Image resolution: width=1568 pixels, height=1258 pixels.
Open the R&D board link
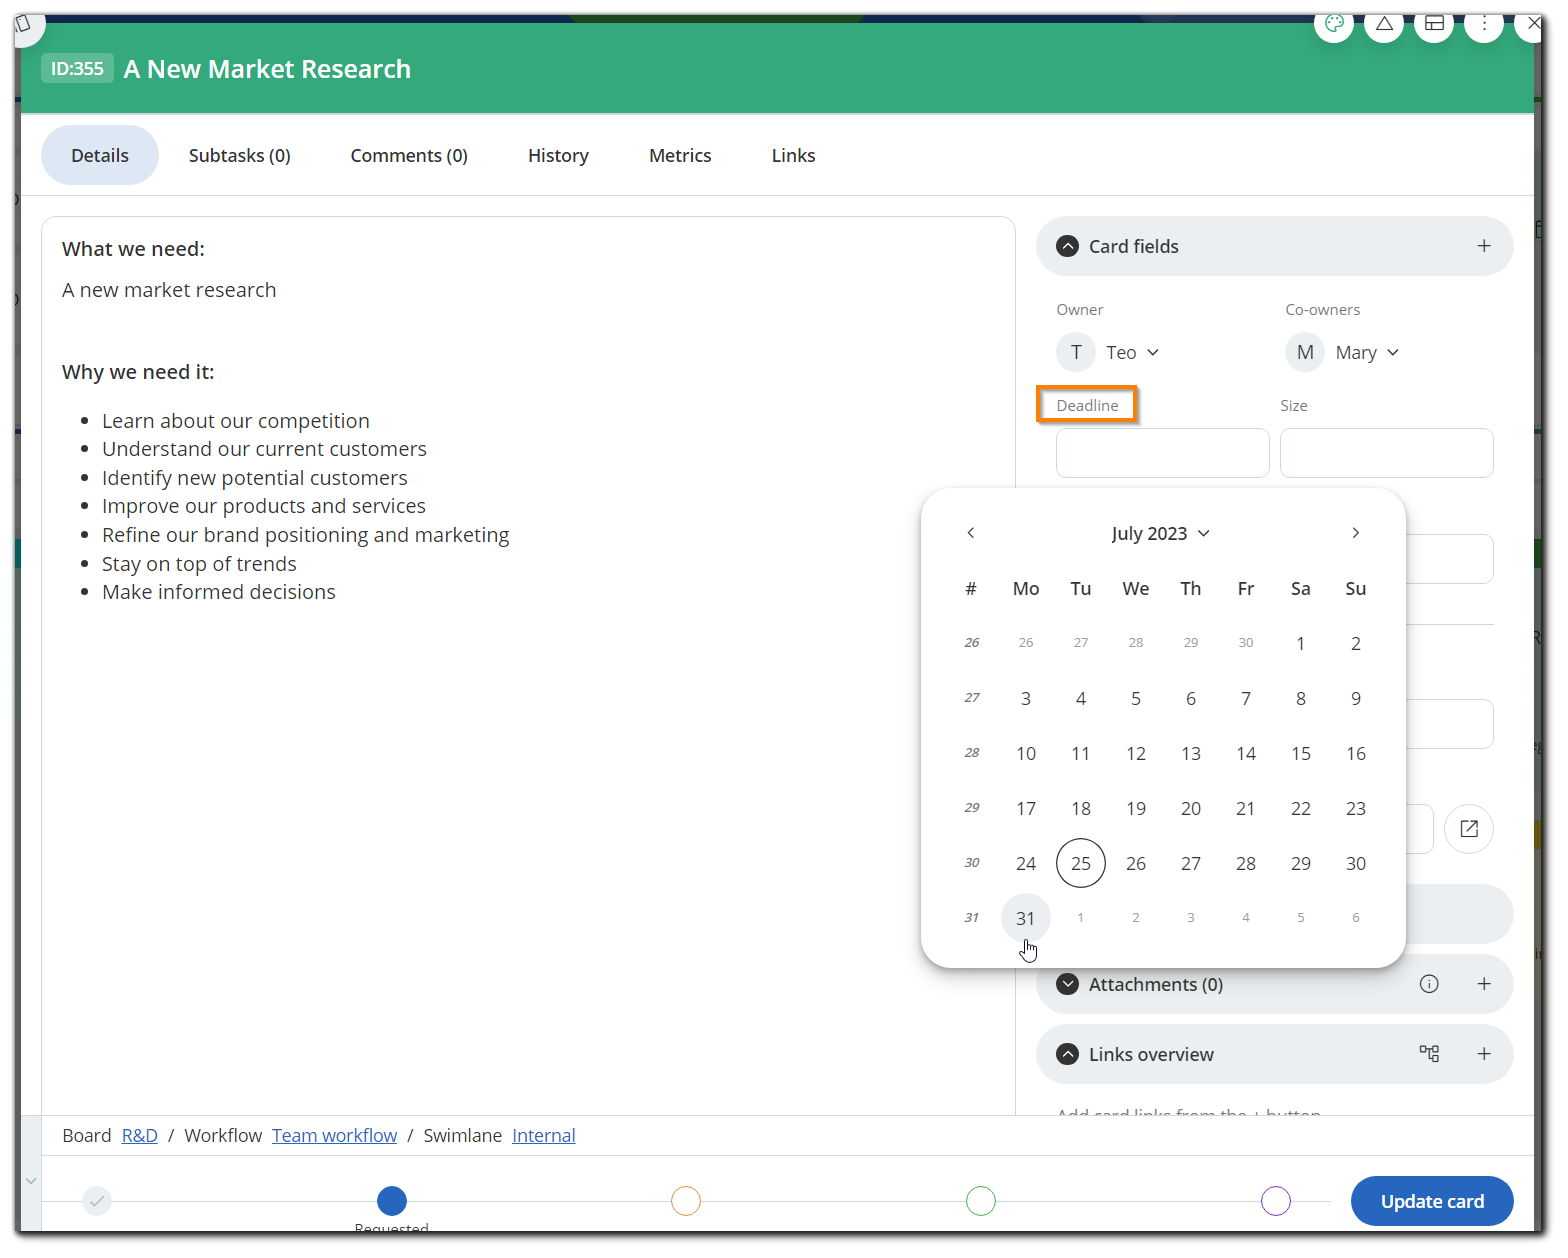tap(140, 1135)
